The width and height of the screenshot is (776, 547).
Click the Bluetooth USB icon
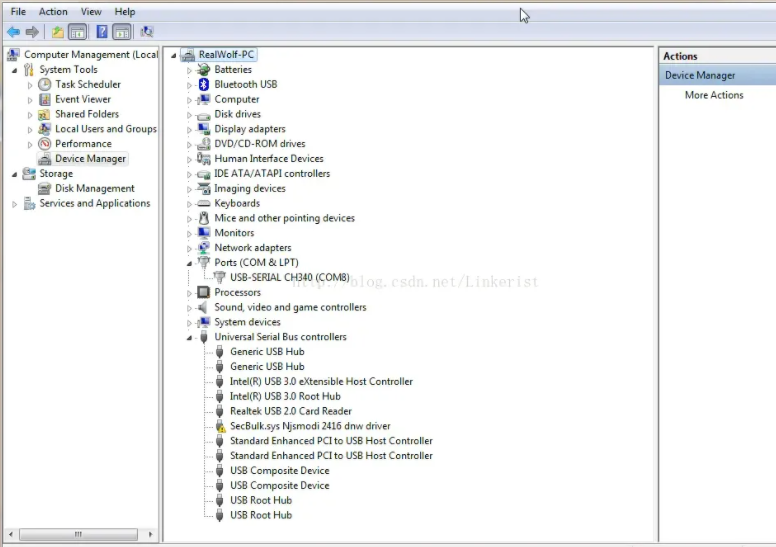203,84
